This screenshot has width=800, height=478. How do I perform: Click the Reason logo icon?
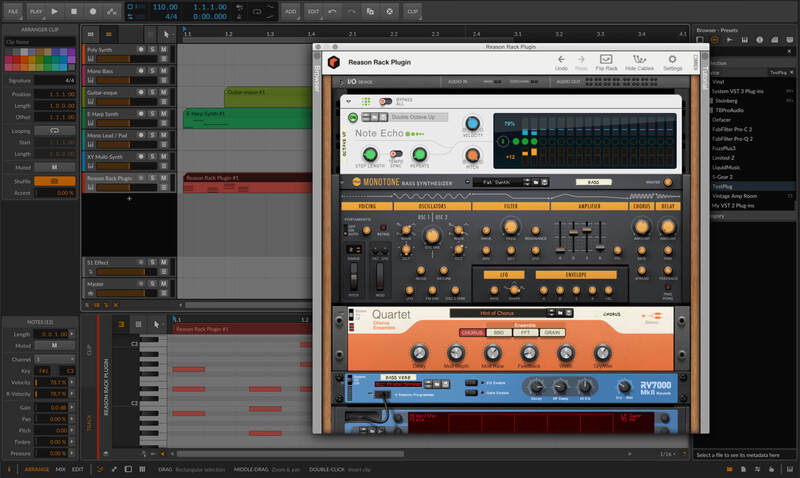pyautogui.click(x=334, y=62)
